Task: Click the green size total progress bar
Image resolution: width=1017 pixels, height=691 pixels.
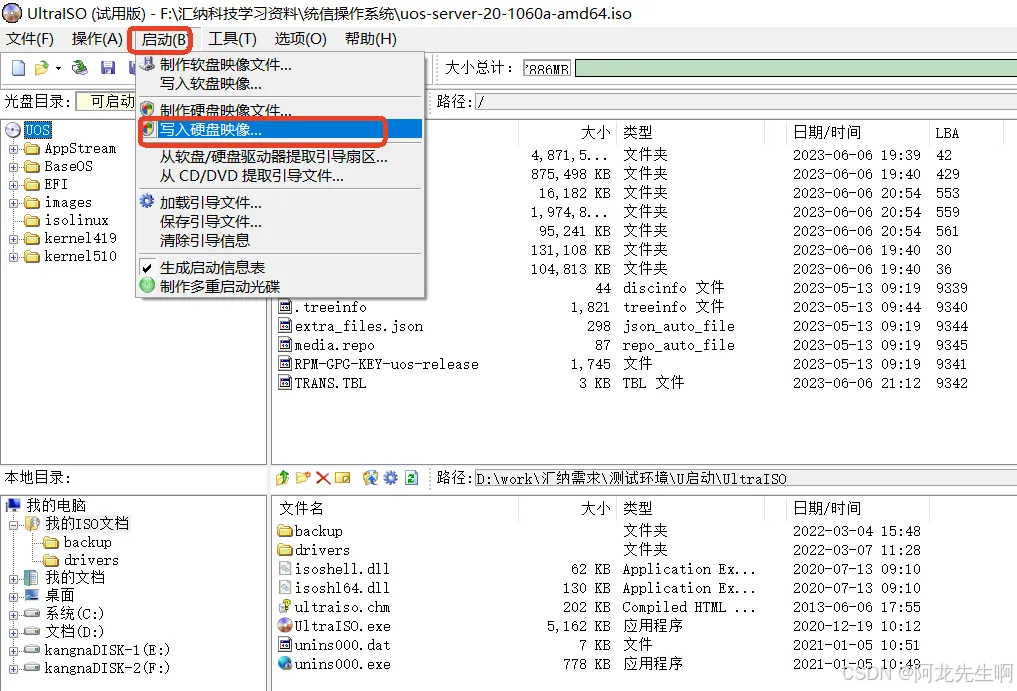Action: point(790,68)
